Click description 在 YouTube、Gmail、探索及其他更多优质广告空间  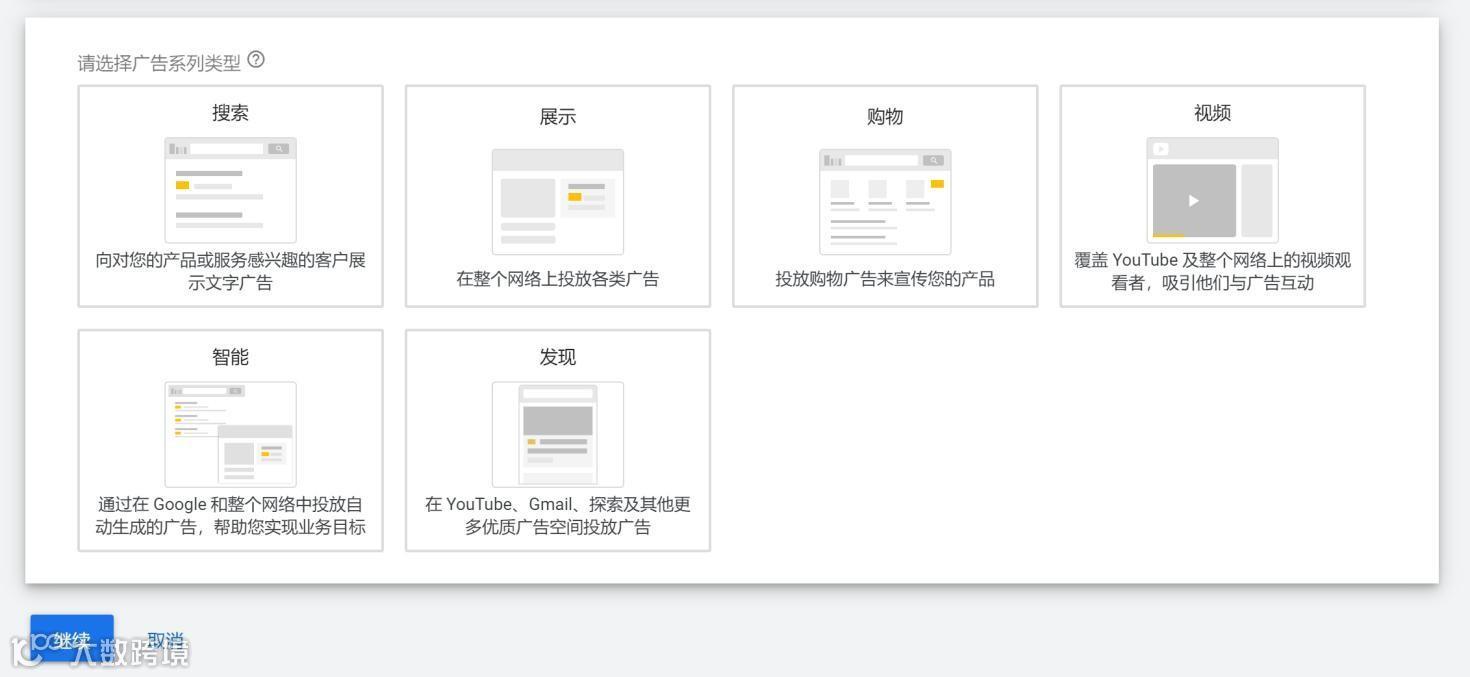coord(558,515)
